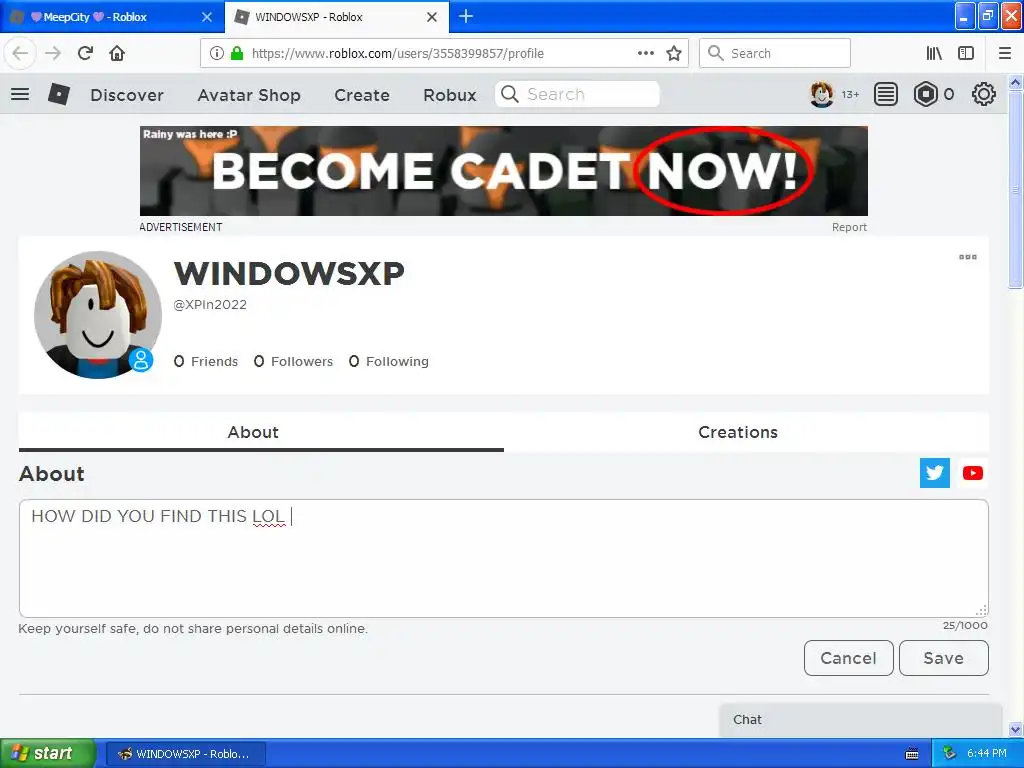1024x768 pixels.
Task: Click the Become Cadet Now advertisement banner
Action: [x=504, y=171]
